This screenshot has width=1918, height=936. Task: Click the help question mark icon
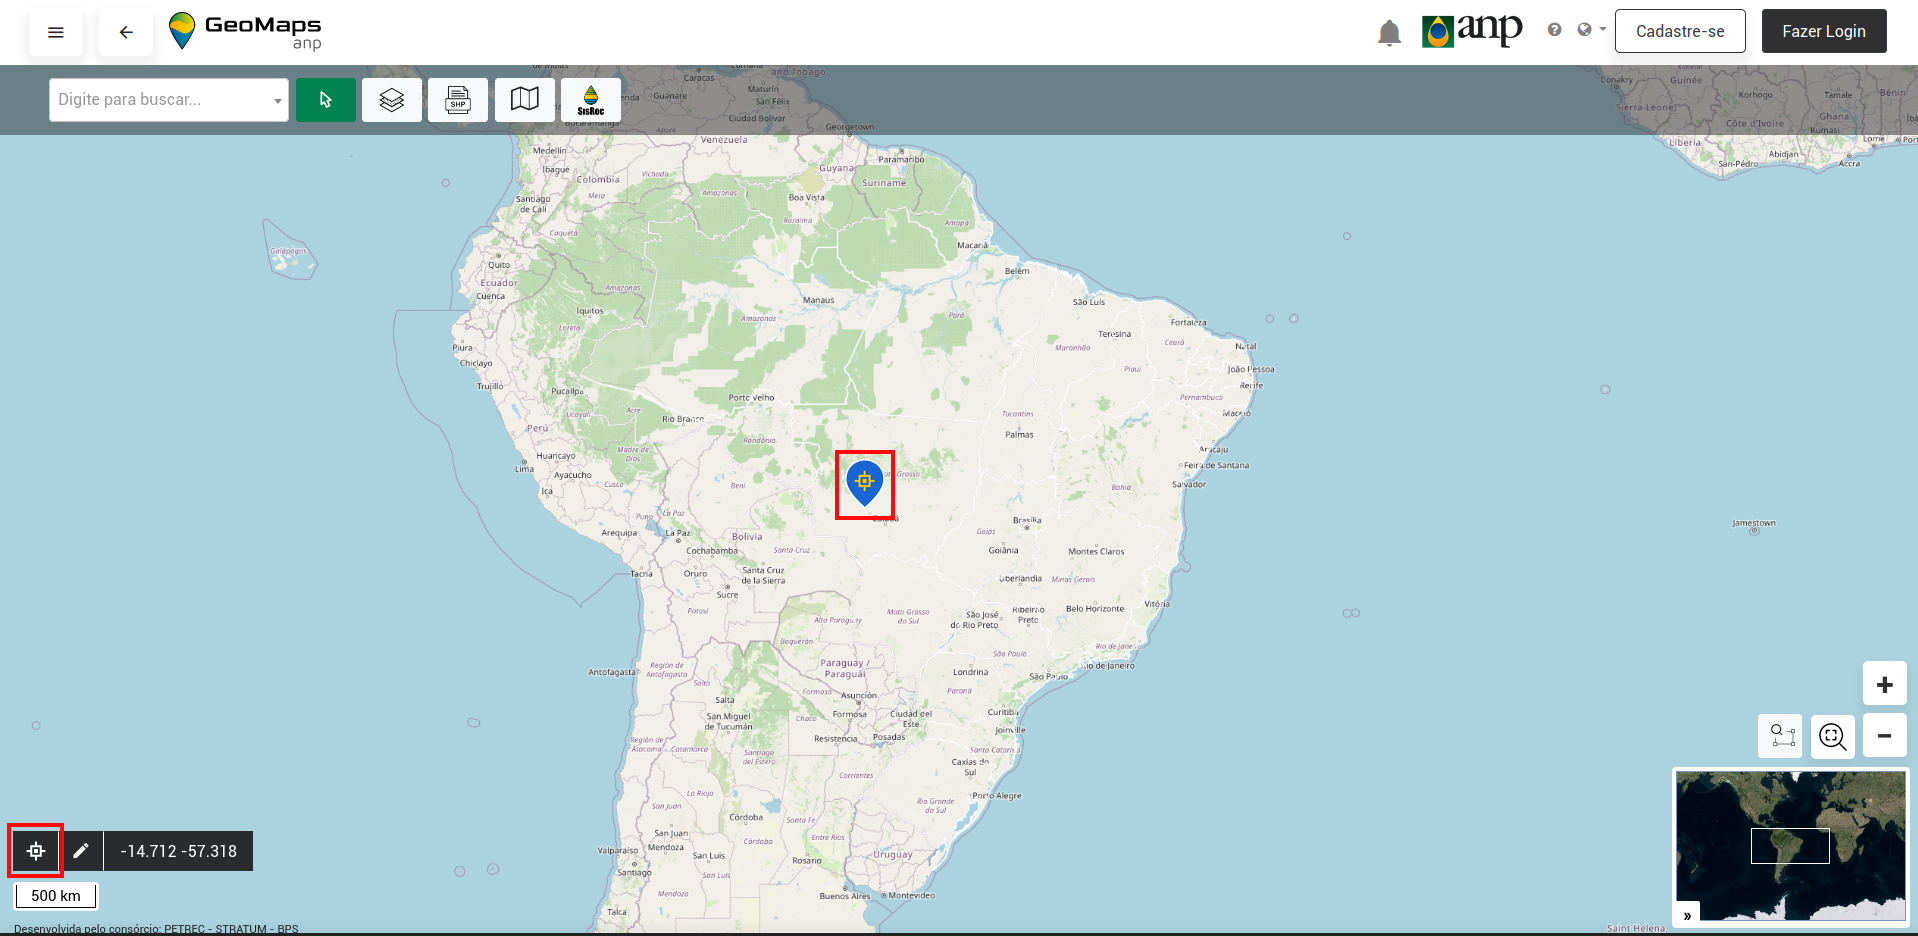pyautogui.click(x=1554, y=30)
